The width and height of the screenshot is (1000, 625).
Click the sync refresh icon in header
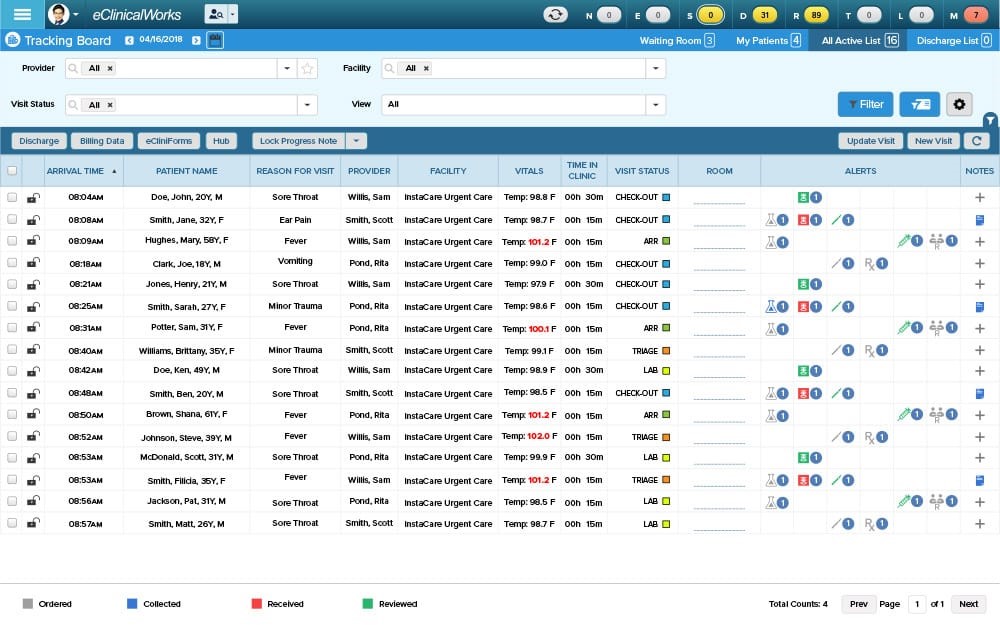pos(555,15)
